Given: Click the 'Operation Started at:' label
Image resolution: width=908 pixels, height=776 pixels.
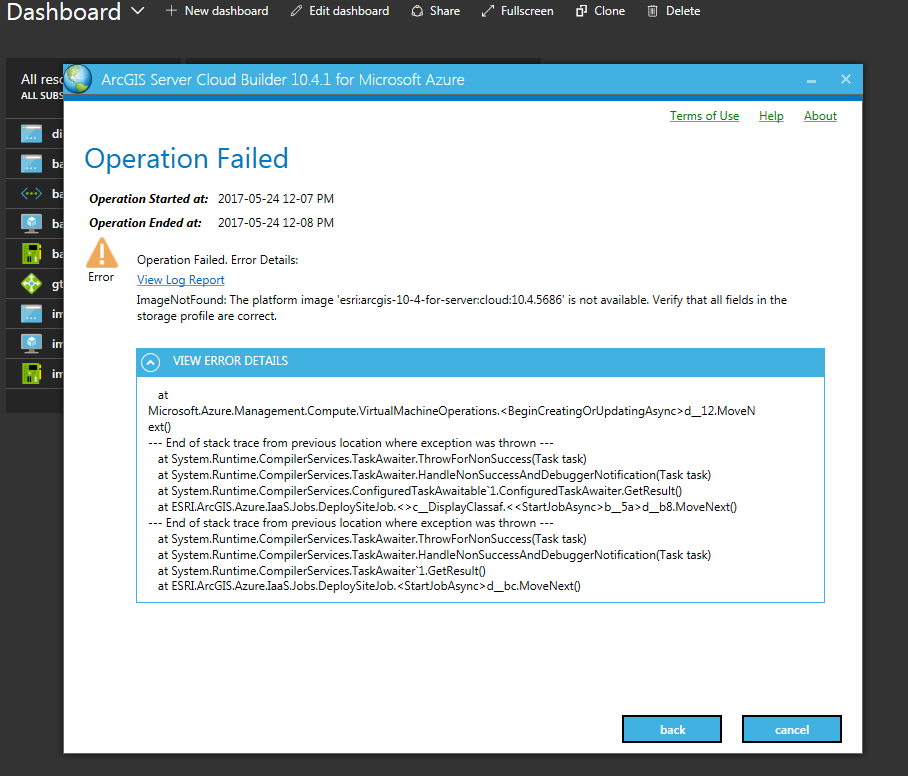Looking at the screenshot, I should pyautogui.click(x=149, y=199).
